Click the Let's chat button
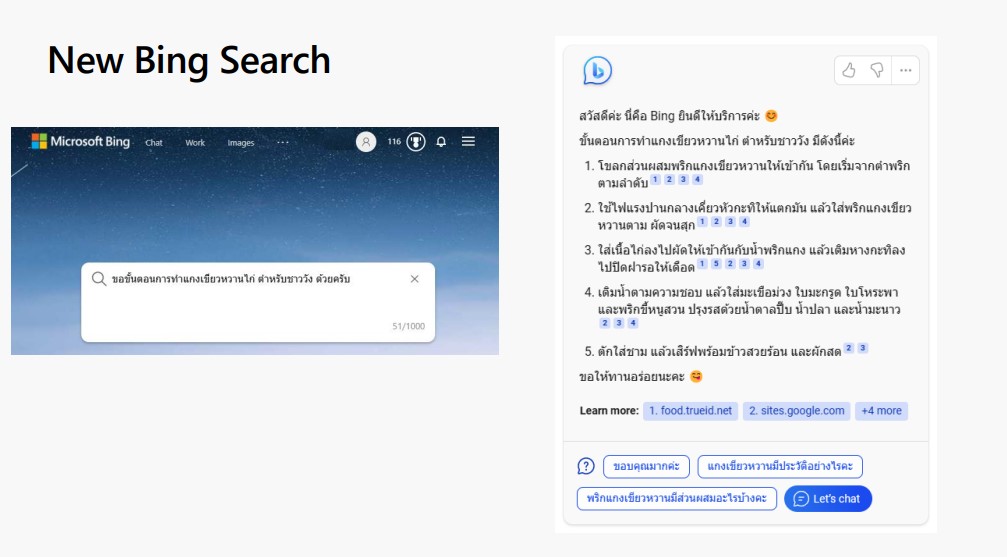This screenshot has width=1007, height=557. click(828, 499)
